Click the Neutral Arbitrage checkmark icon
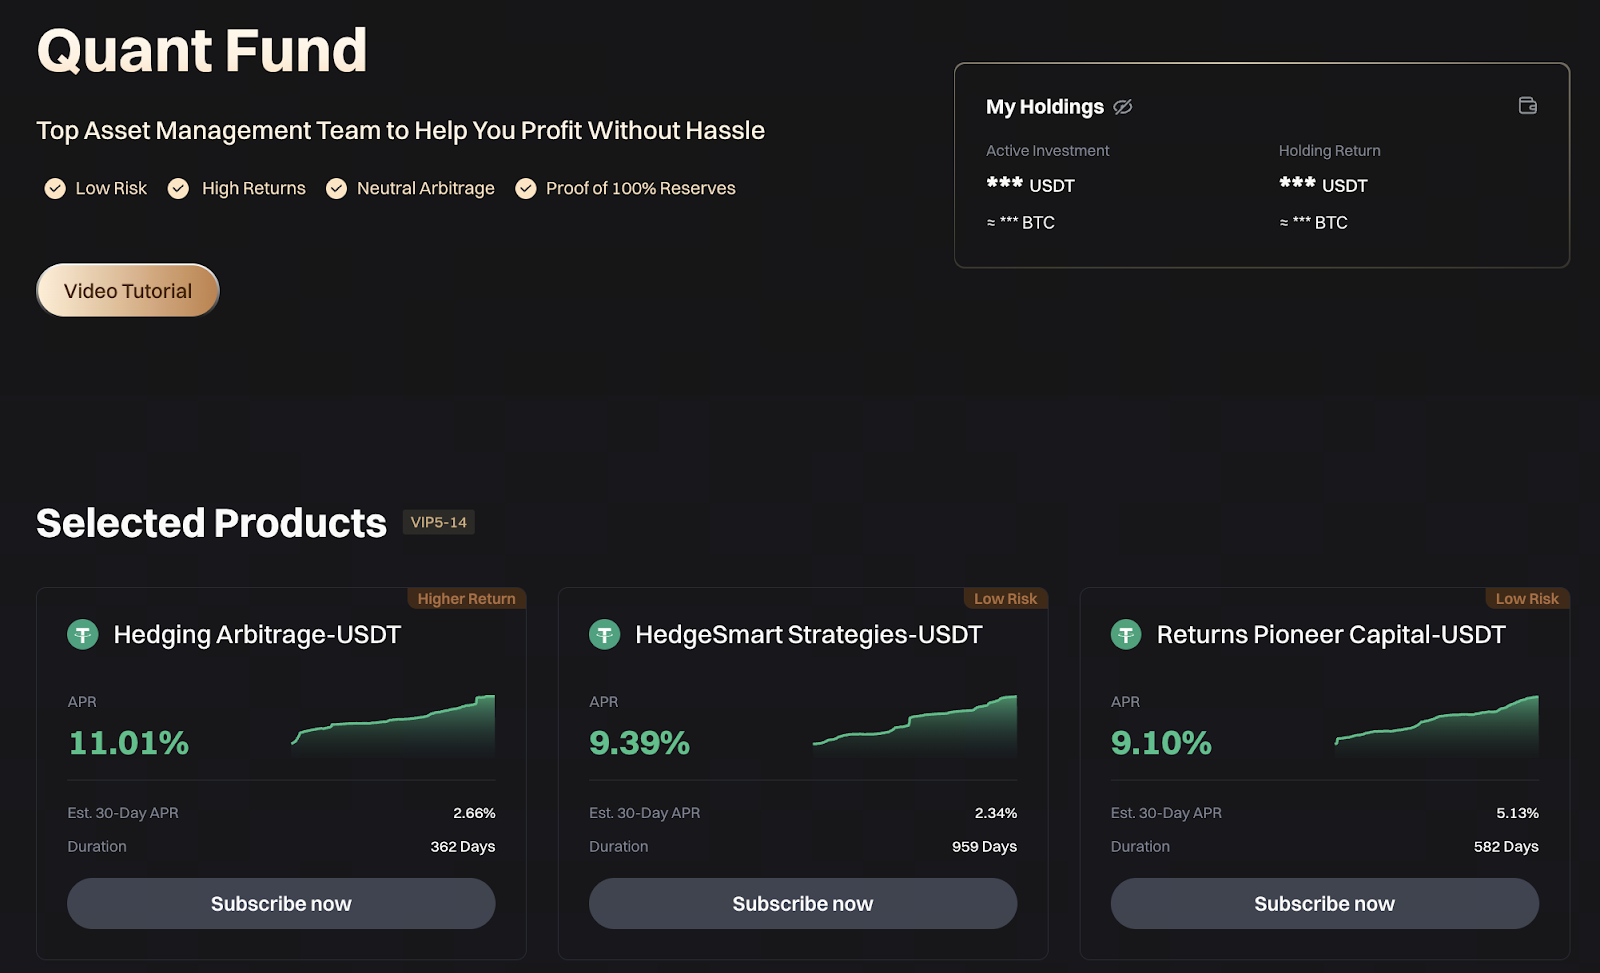Screen dimensions: 1600x973 click(336, 188)
